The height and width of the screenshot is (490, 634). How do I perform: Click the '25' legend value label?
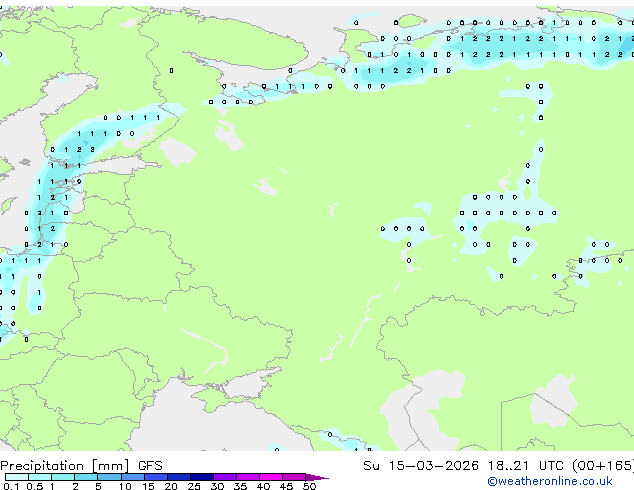pyautogui.click(x=194, y=486)
